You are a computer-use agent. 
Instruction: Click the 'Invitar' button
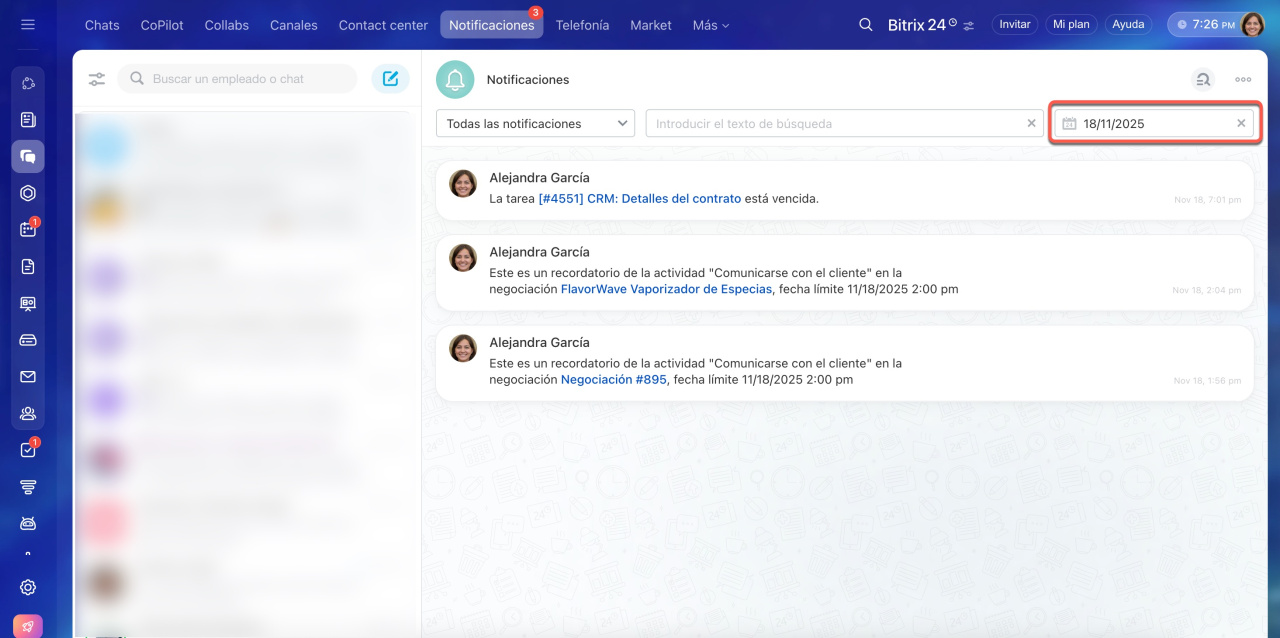point(1014,25)
